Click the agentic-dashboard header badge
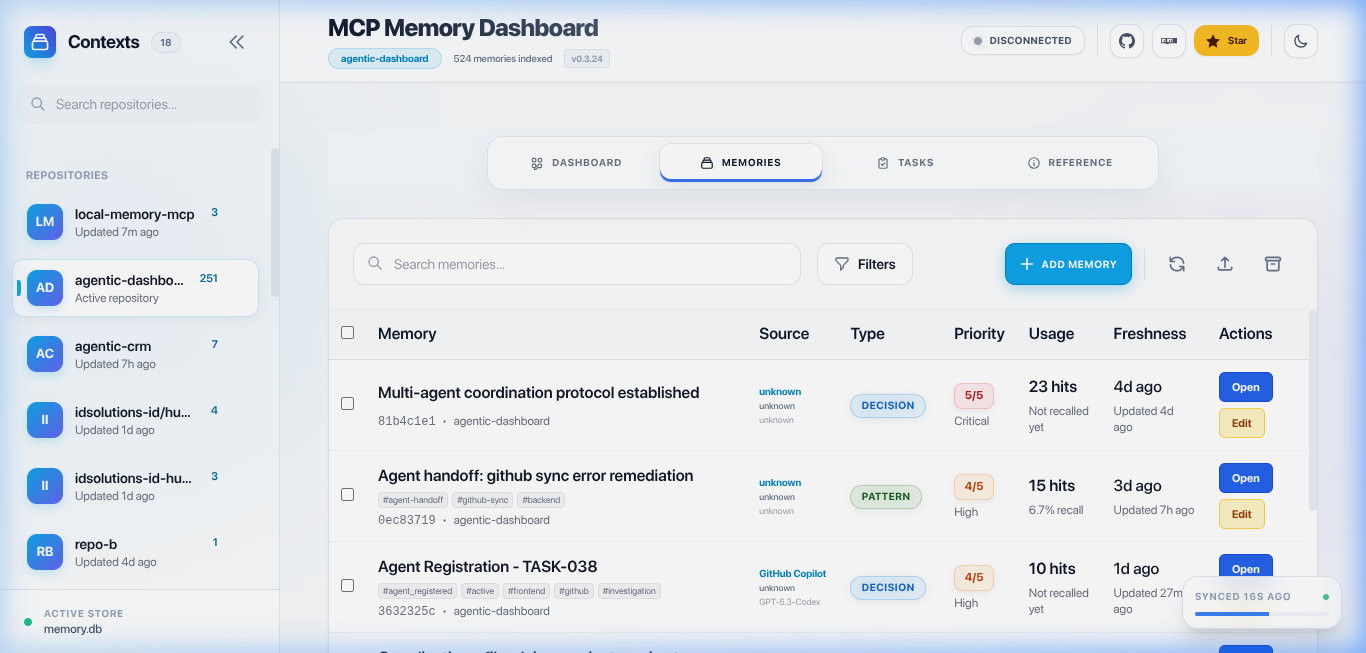The height and width of the screenshot is (653, 1366). pos(385,59)
